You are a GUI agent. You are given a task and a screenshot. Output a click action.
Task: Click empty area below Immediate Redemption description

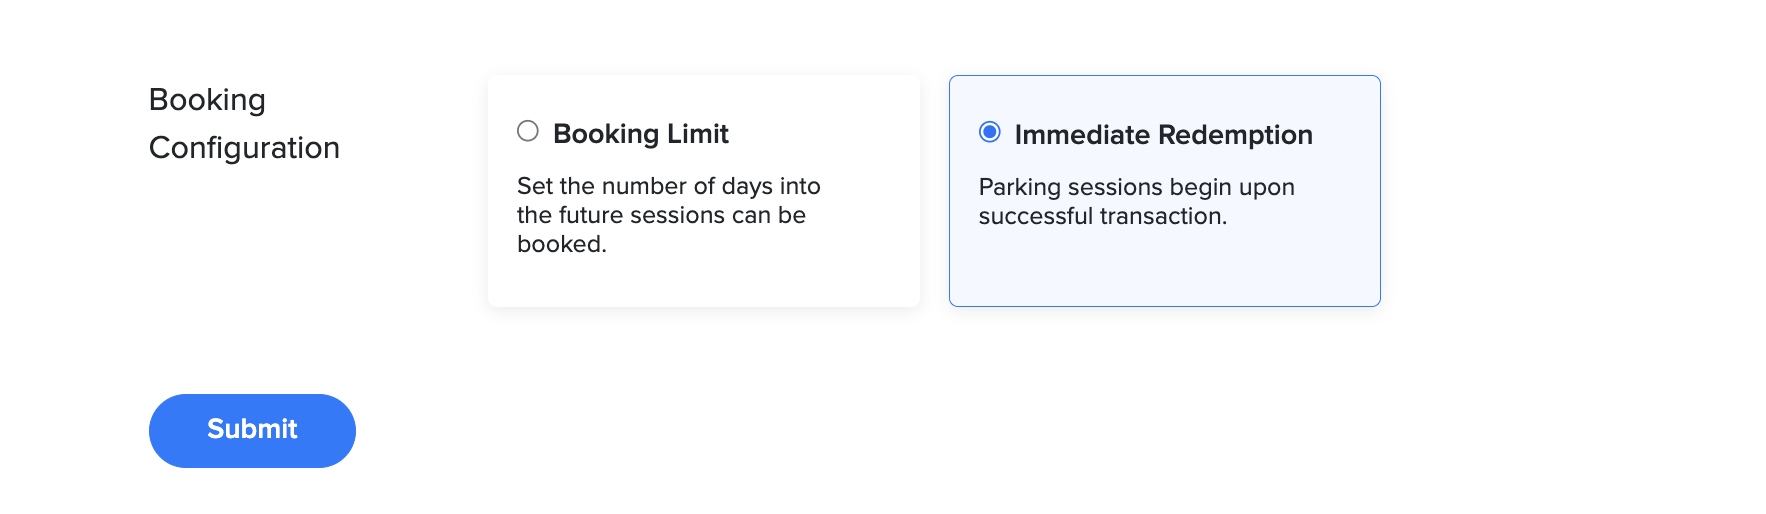click(1164, 268)
